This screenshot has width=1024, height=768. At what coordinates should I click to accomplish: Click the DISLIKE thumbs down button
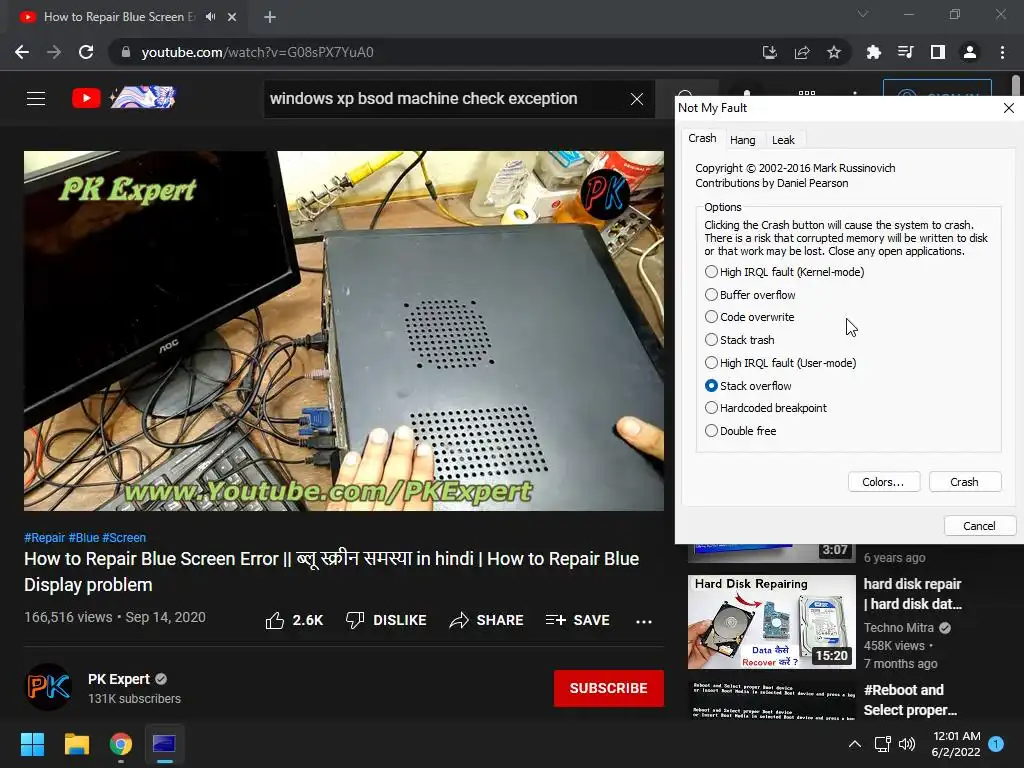tap(386, 620)
